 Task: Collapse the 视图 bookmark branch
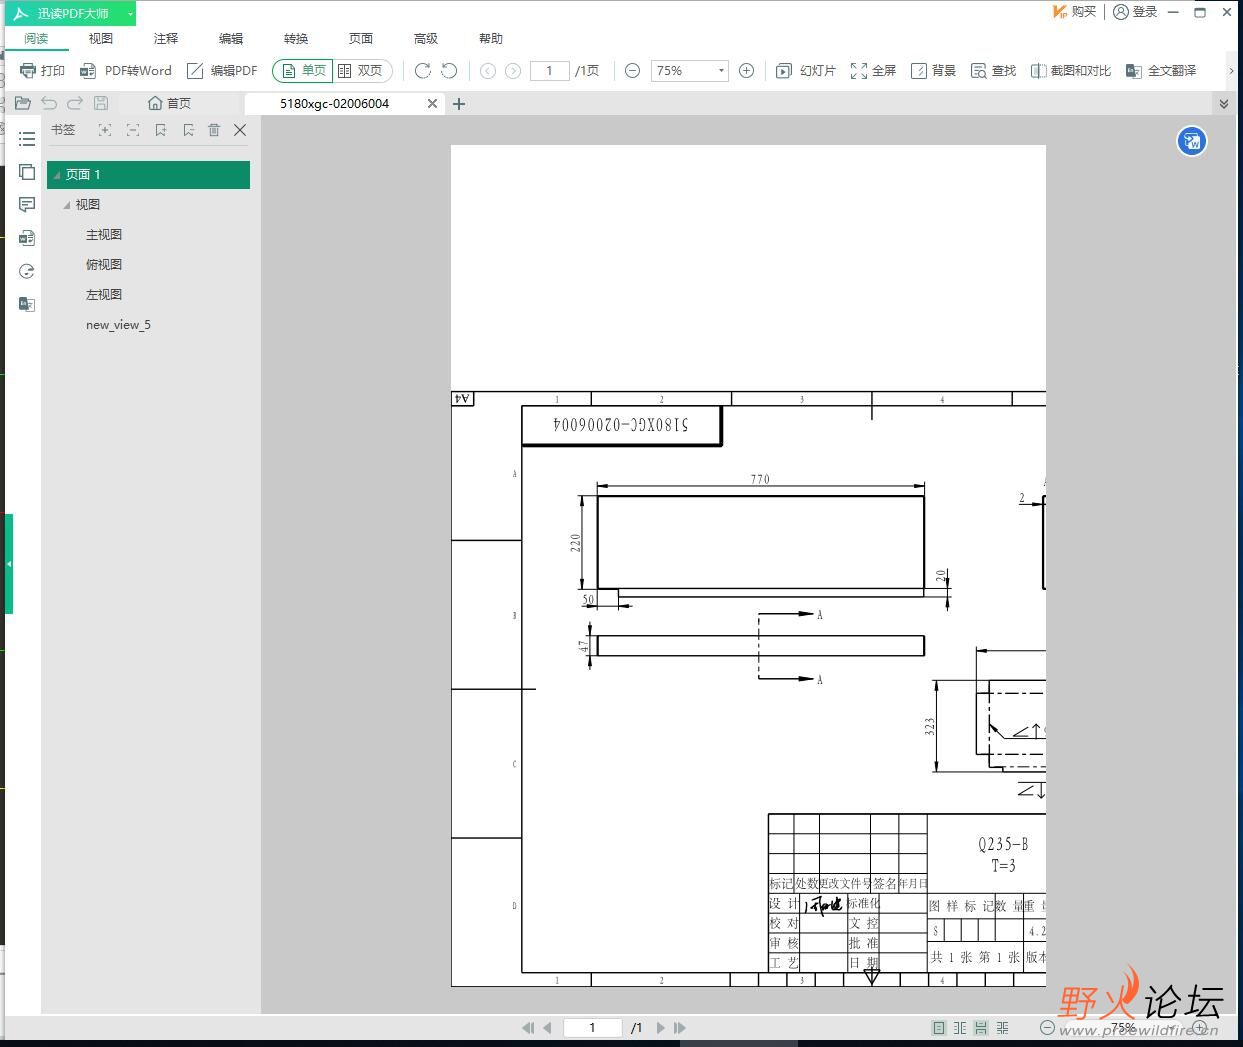point(67,205)
